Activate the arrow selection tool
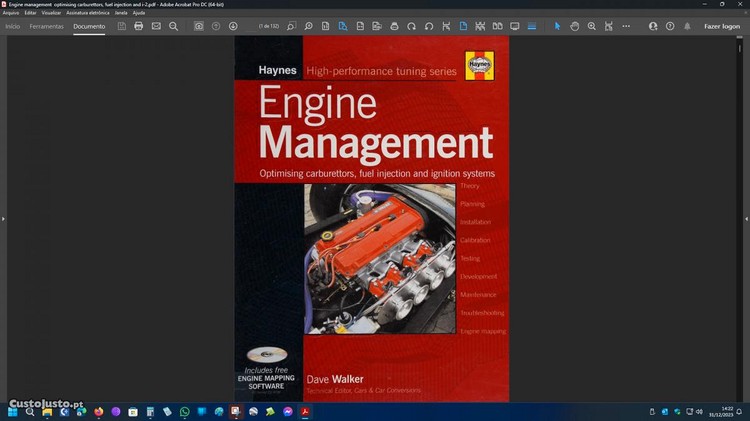Viewport: 750px width, 421px height. click(557, 26)
